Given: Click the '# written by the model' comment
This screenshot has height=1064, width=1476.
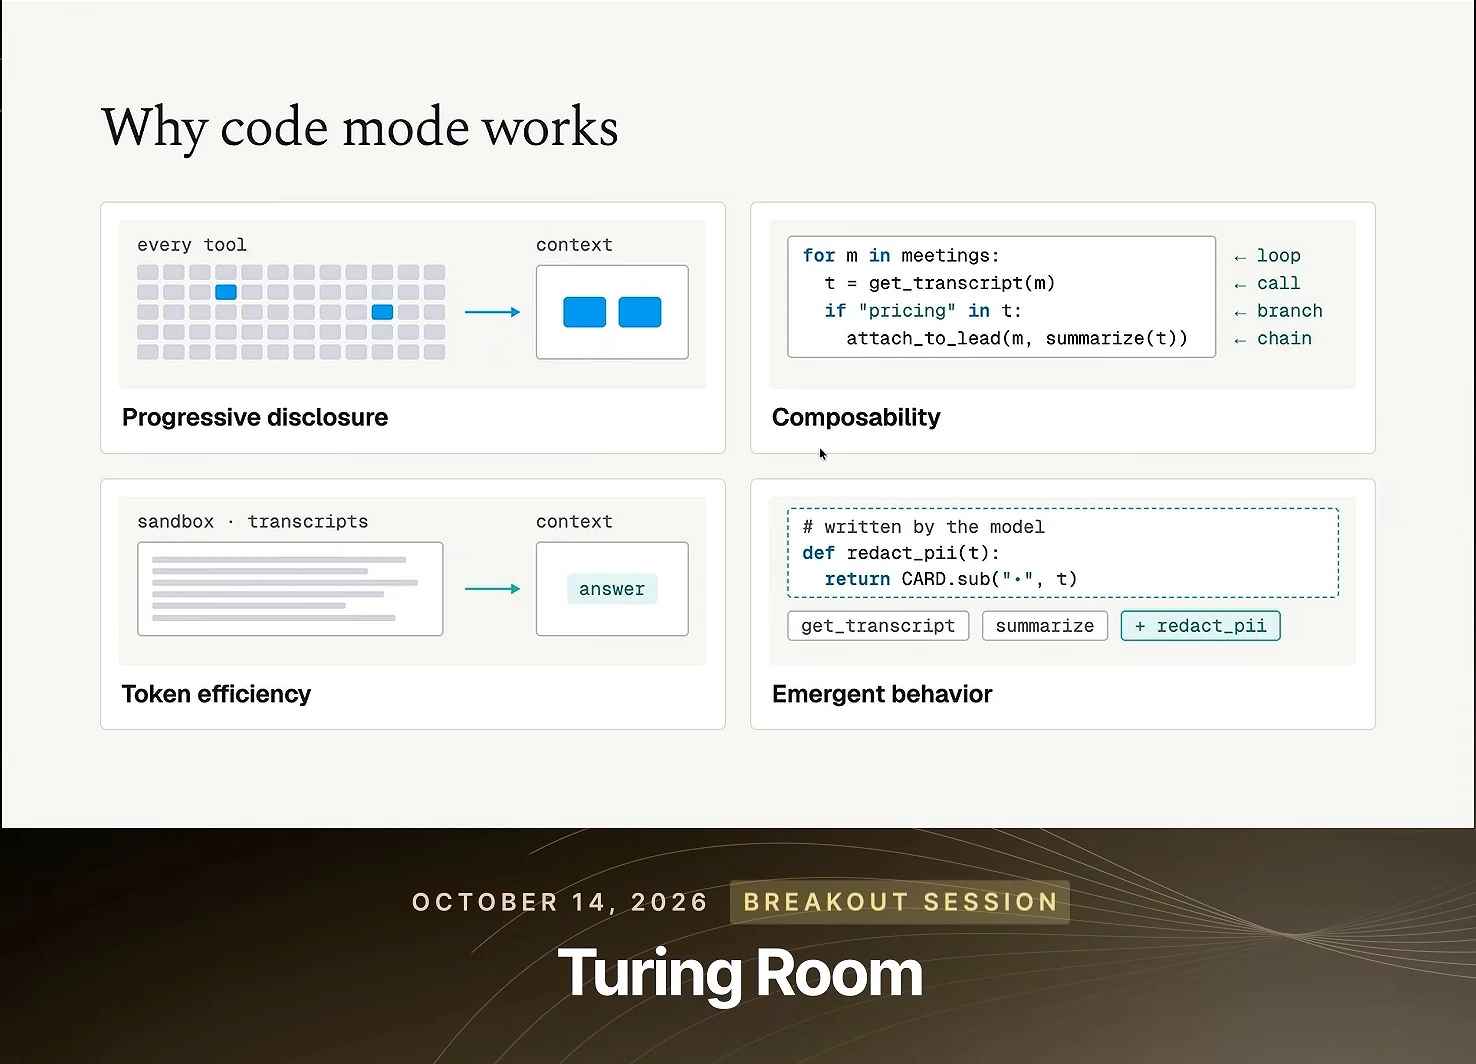Looking at the screenshot, I should click(x=923, y=527).
